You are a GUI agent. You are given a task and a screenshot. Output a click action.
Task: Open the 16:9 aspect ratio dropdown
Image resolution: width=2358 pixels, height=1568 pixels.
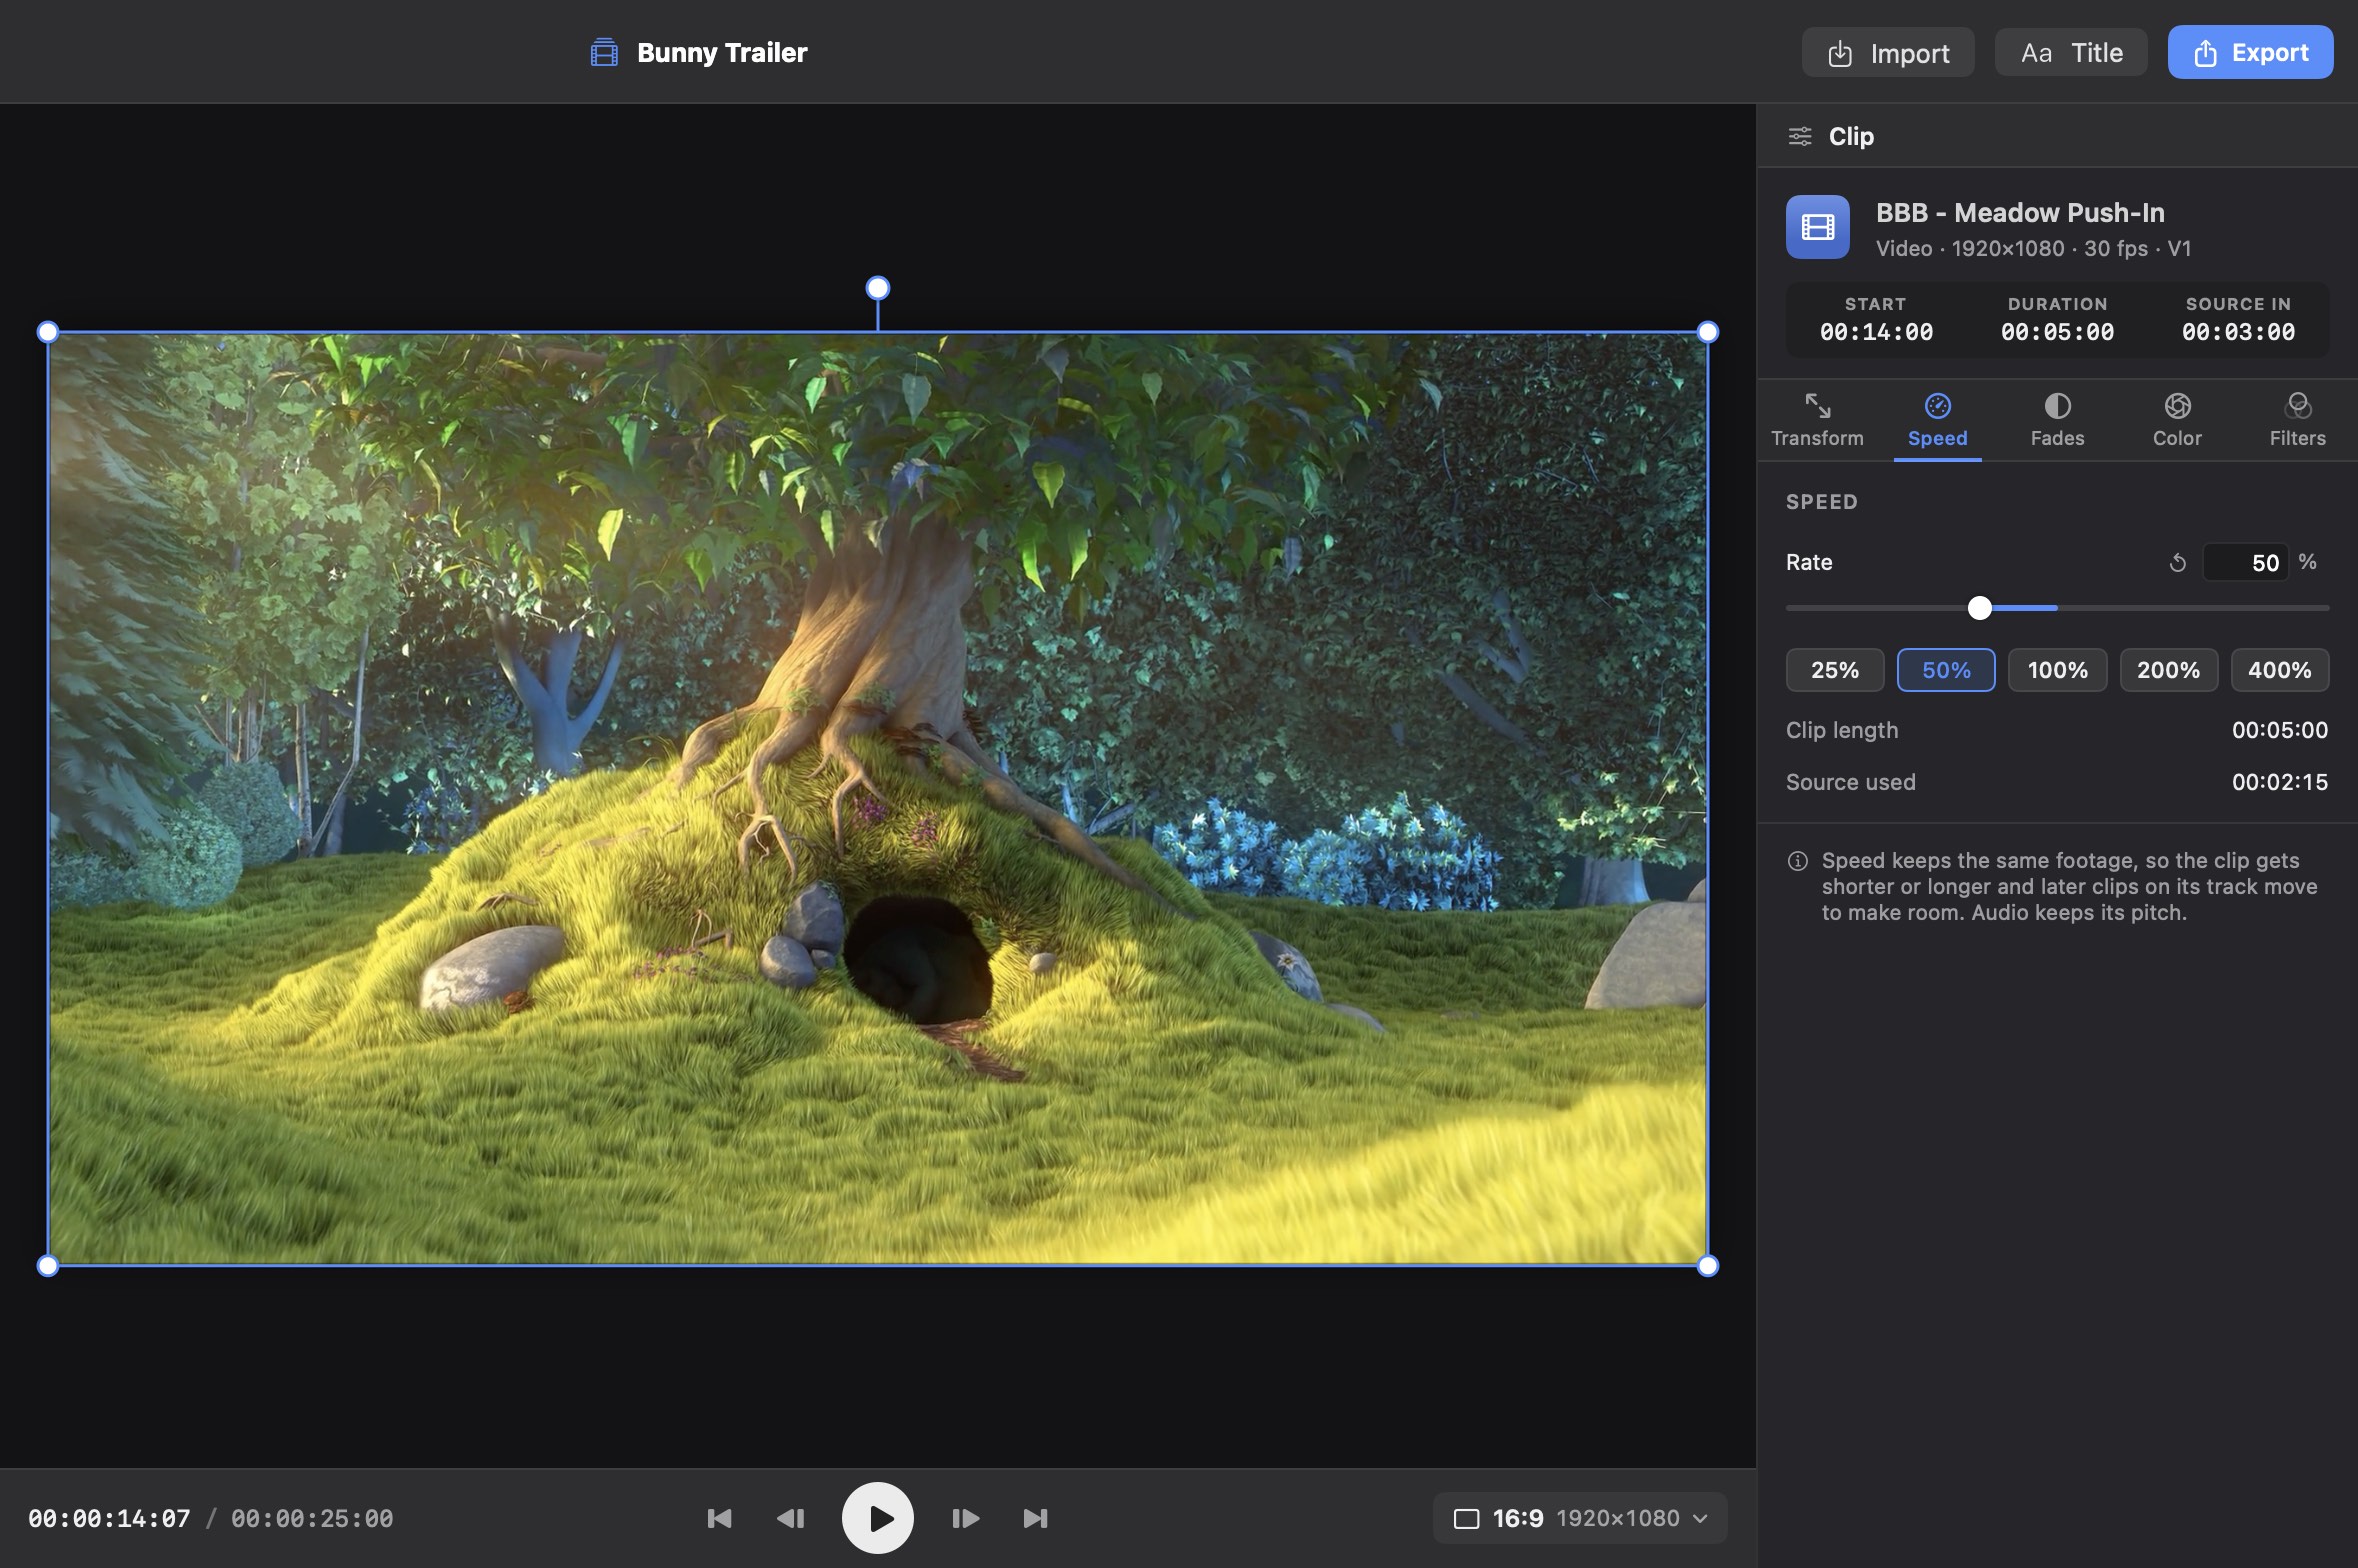click(1580, 1518)
